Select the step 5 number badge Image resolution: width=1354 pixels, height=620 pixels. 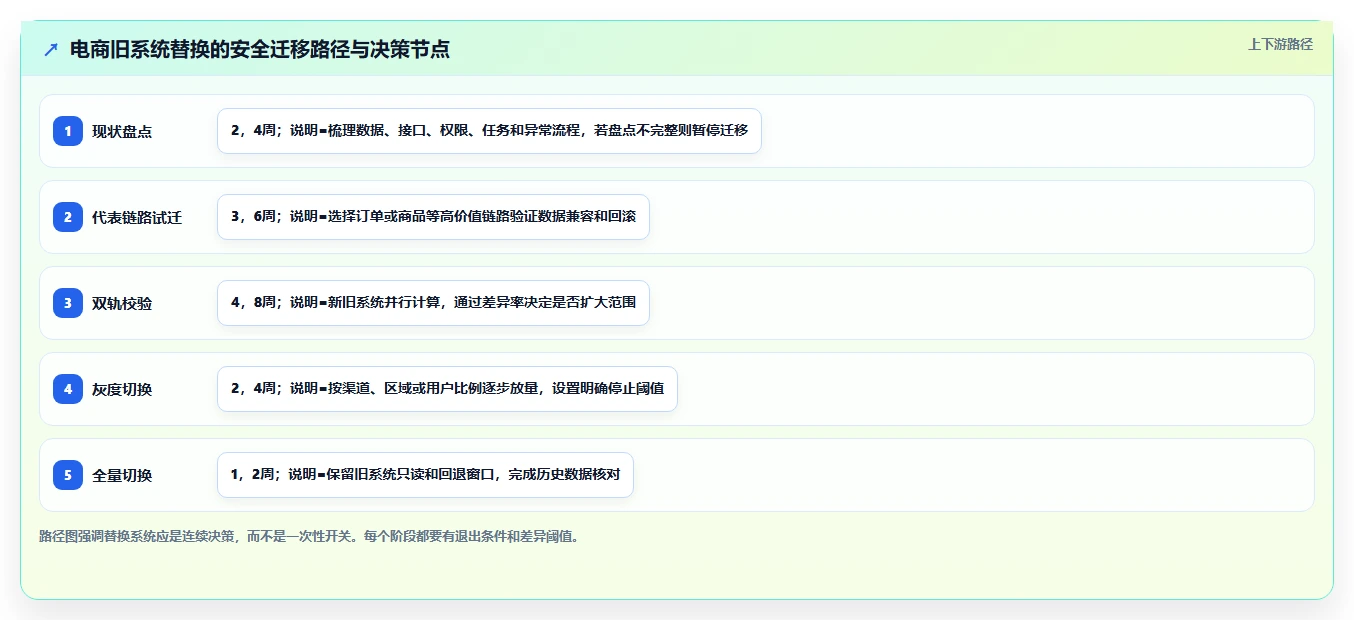tap(68, 475)
